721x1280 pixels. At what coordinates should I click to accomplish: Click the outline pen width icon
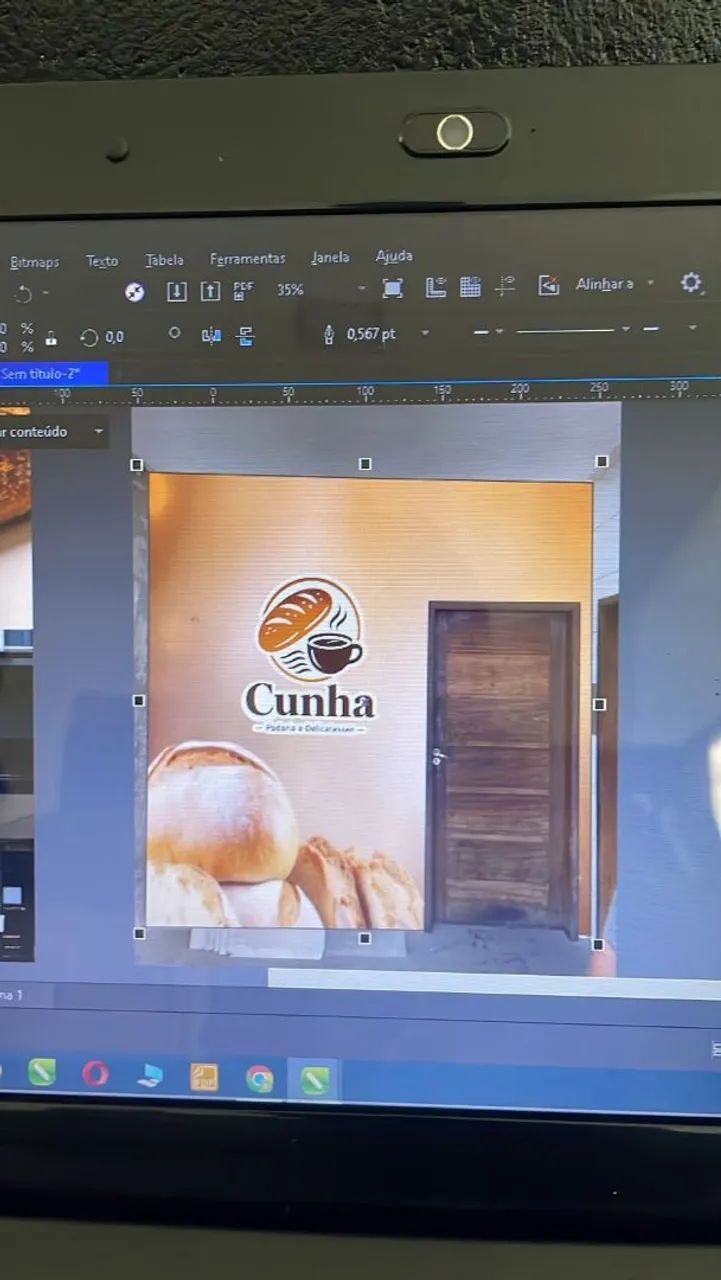tap(329, 335)
